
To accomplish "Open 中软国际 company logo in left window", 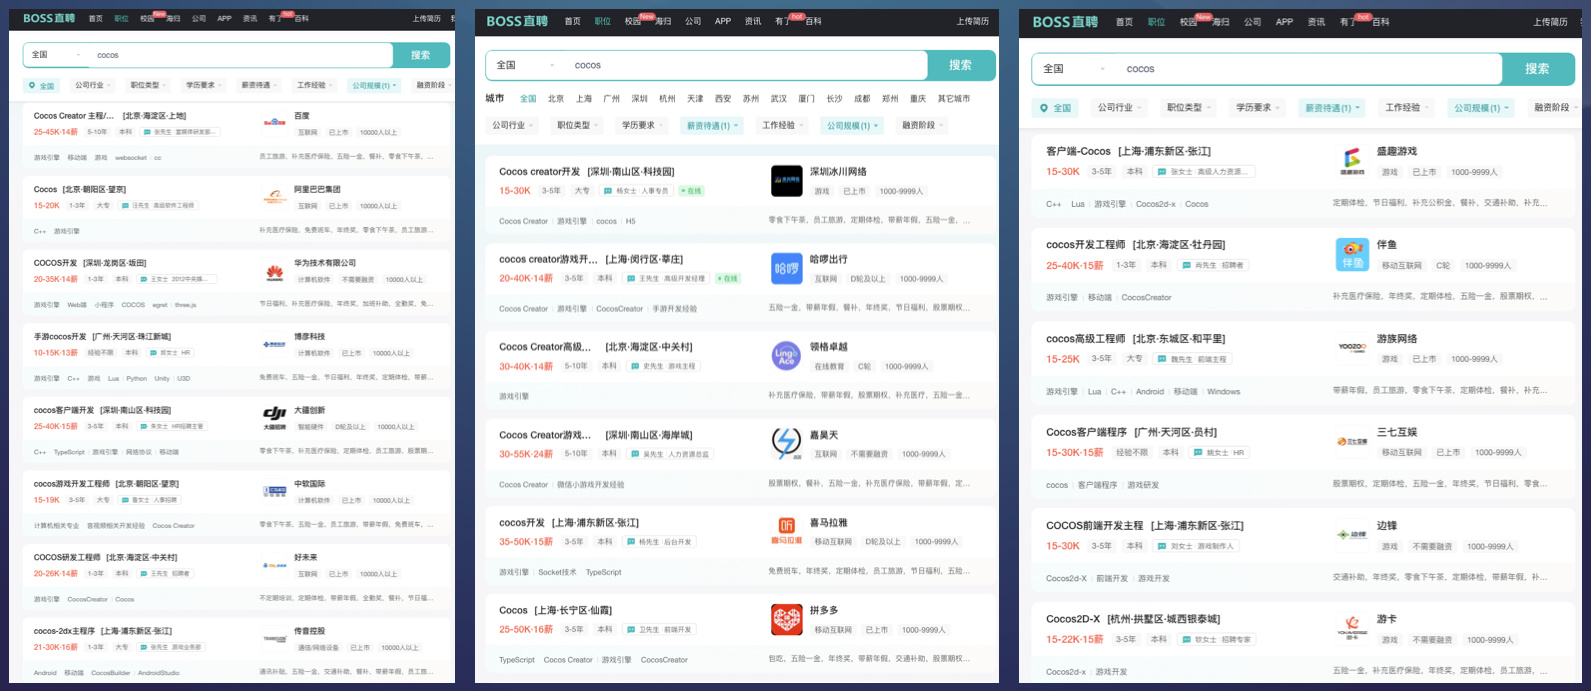I will click(x=274, y=490).
